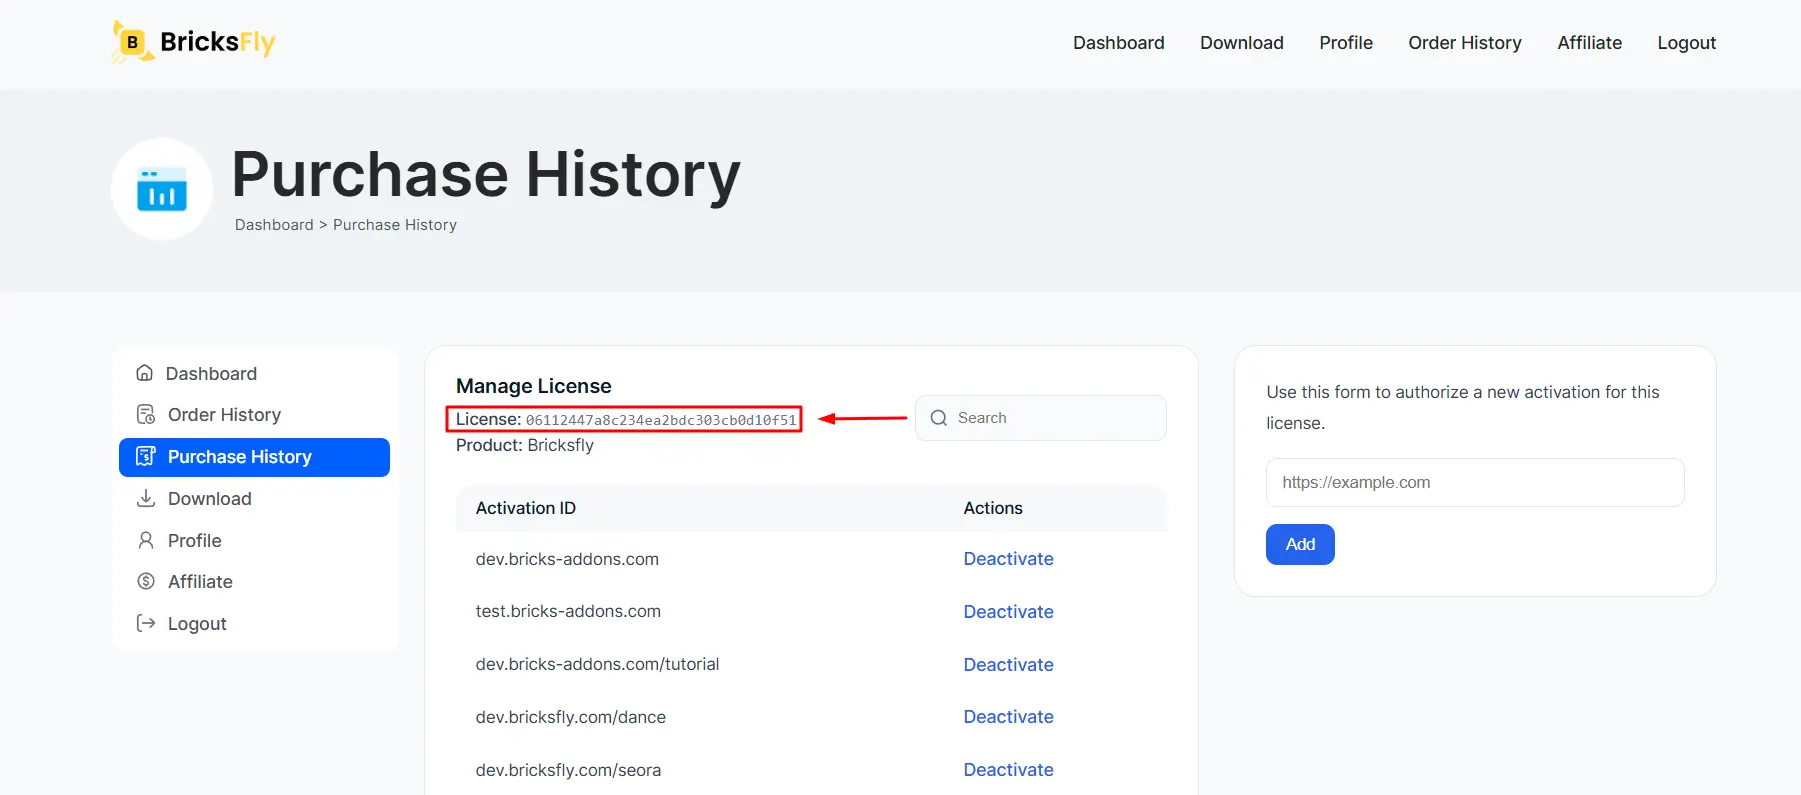Click the license key value
This screenshot has width=1801, height=795.
[661, 420]
